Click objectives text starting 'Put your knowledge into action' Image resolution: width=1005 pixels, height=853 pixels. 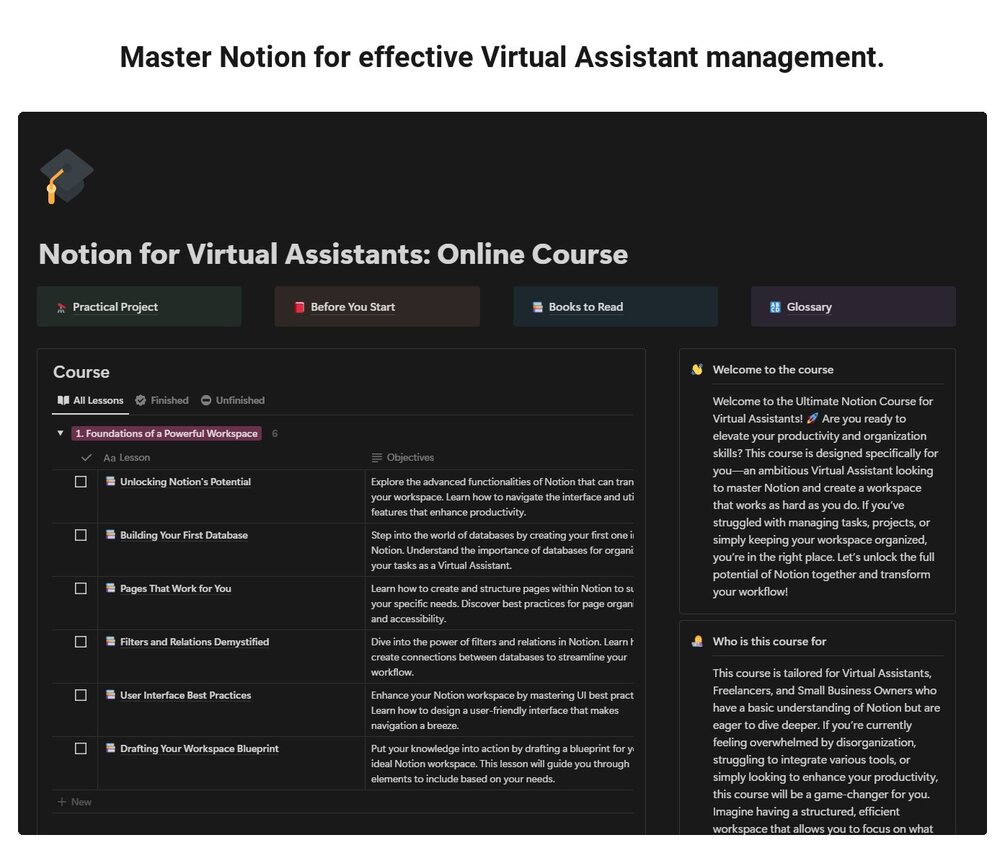[502, 763]
